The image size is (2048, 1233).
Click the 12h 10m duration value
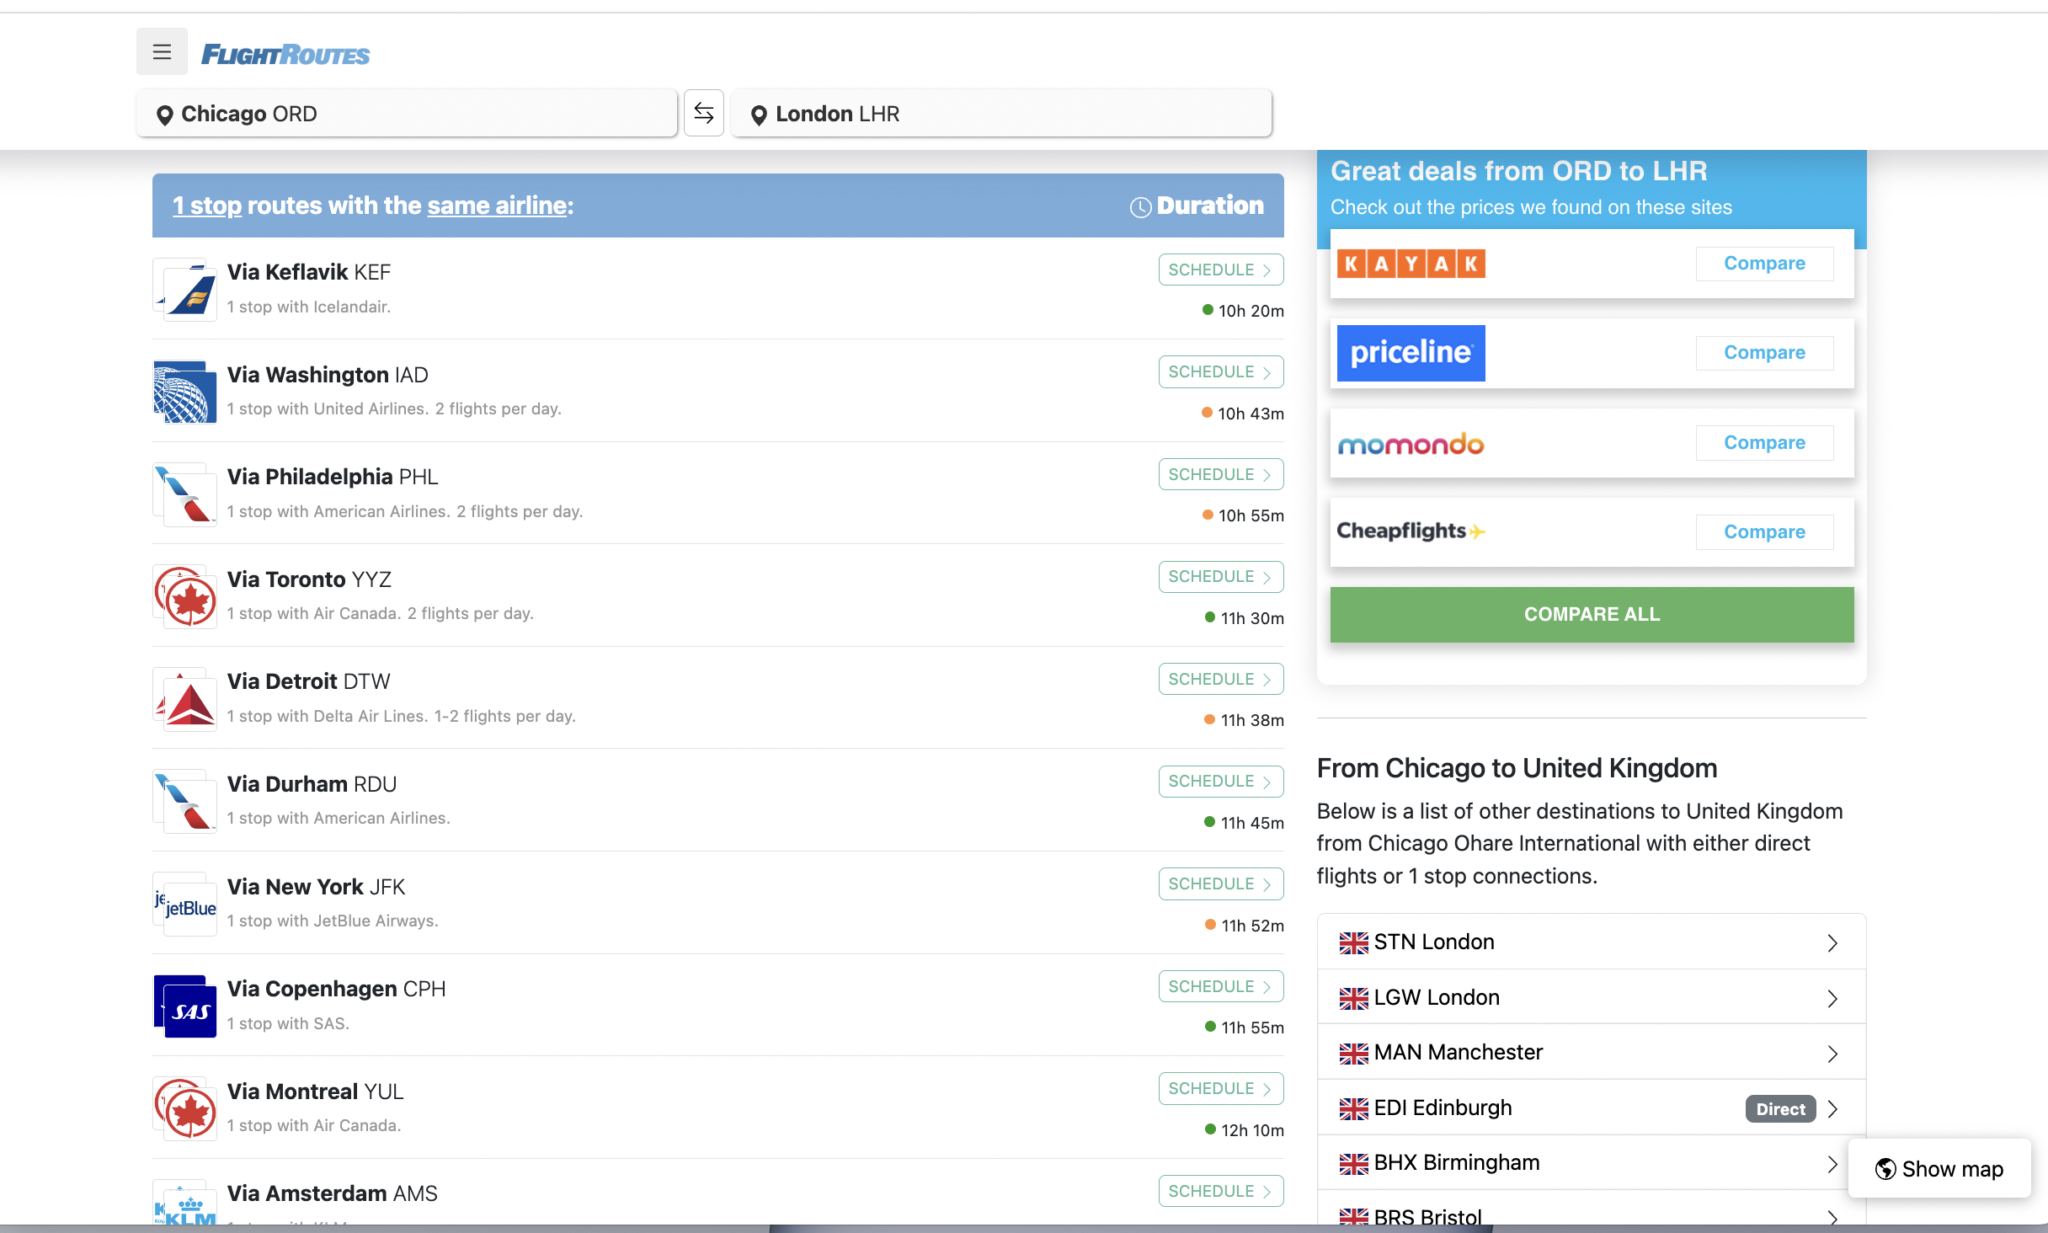1252,1130
